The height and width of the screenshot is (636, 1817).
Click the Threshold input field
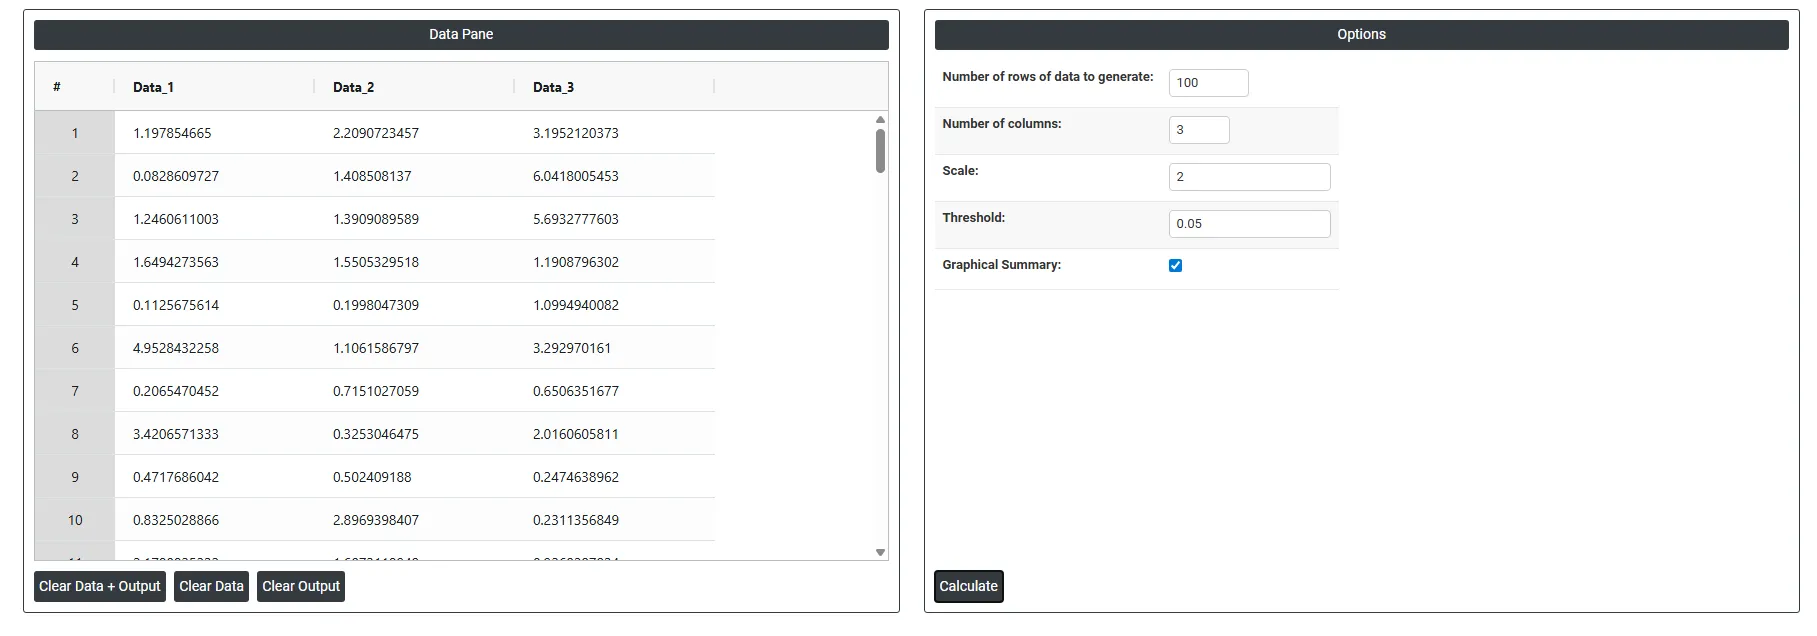(x=1249, y=224)
